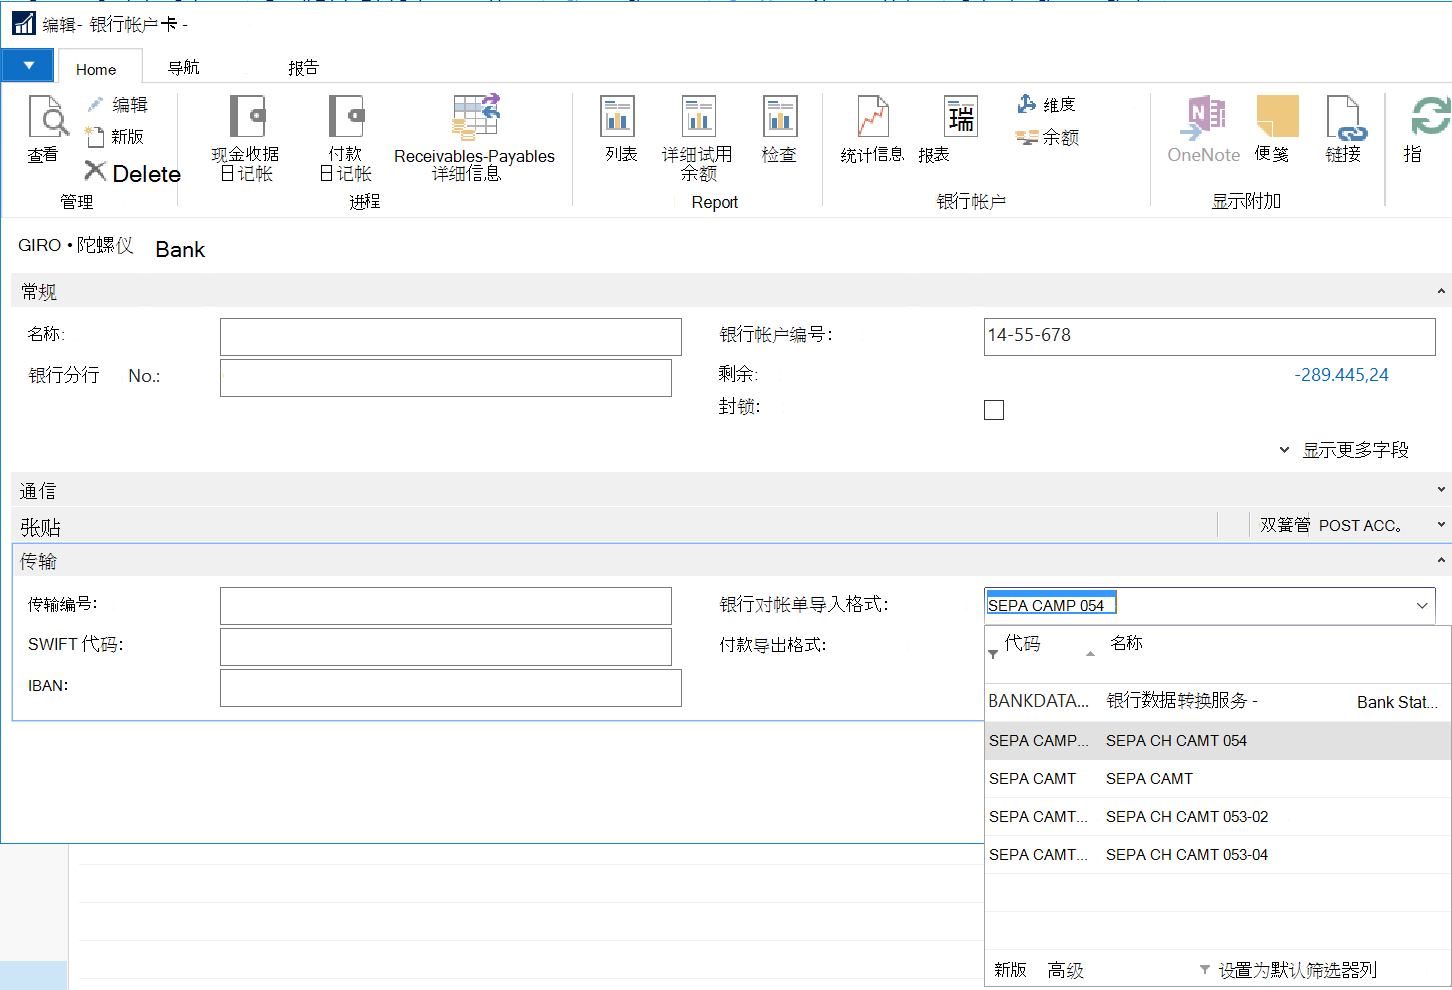This screenshot has height=990, width=1452.
Task: Click the Name (名称) input field
Action: click(451, 337)
